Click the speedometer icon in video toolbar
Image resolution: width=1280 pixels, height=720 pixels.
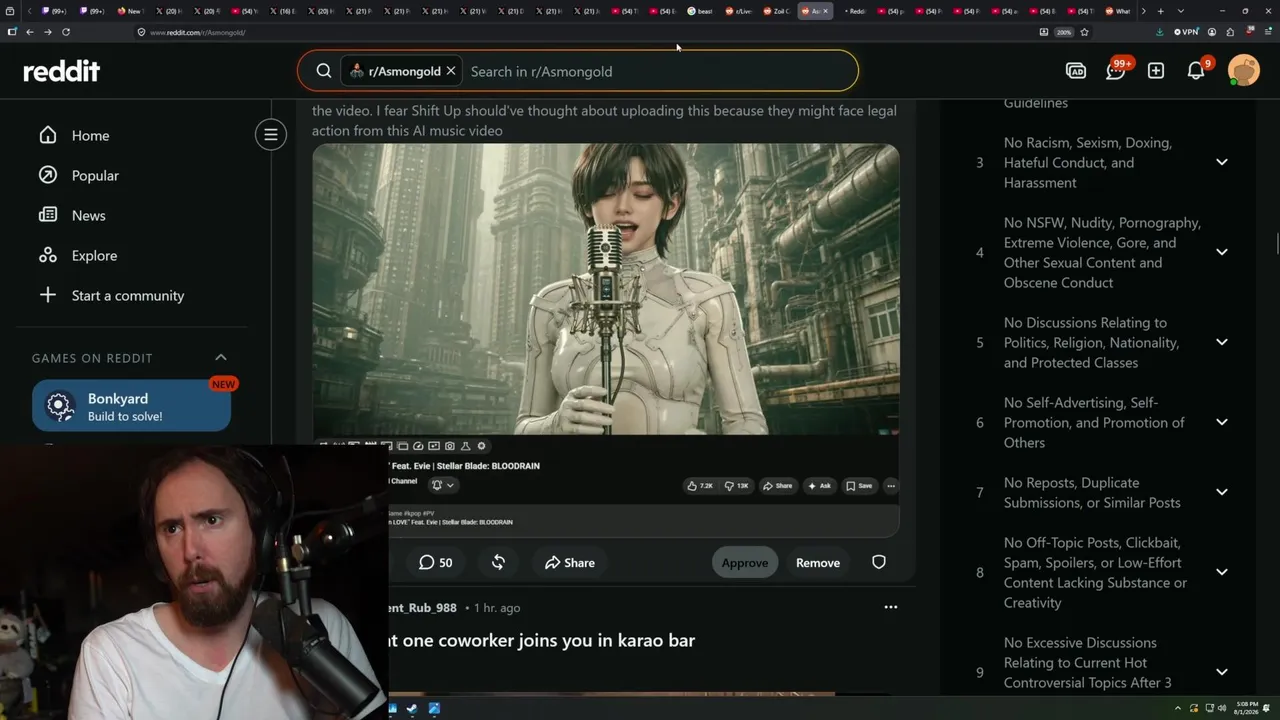pos(418,446)
